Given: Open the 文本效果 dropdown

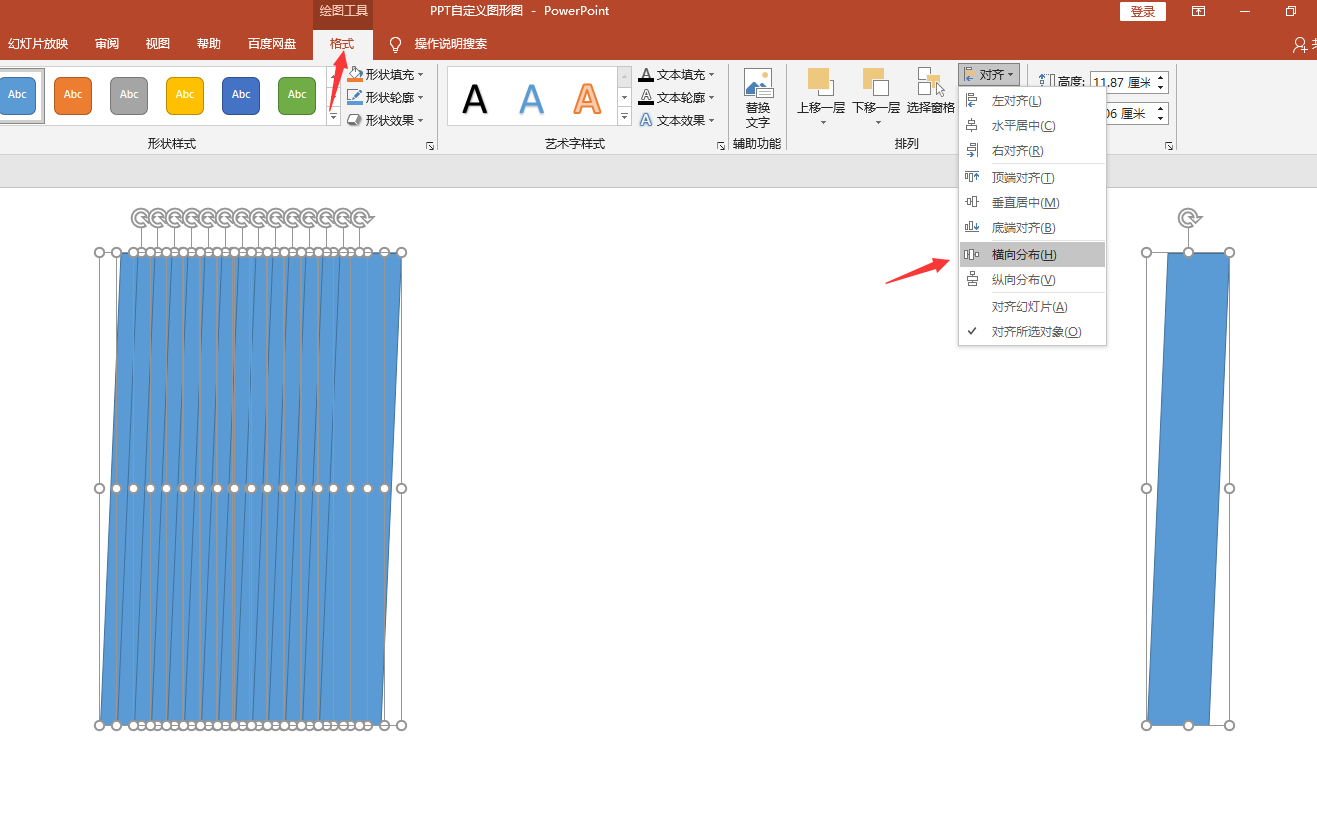Looking at the screenshot, I should coord(712,121).
